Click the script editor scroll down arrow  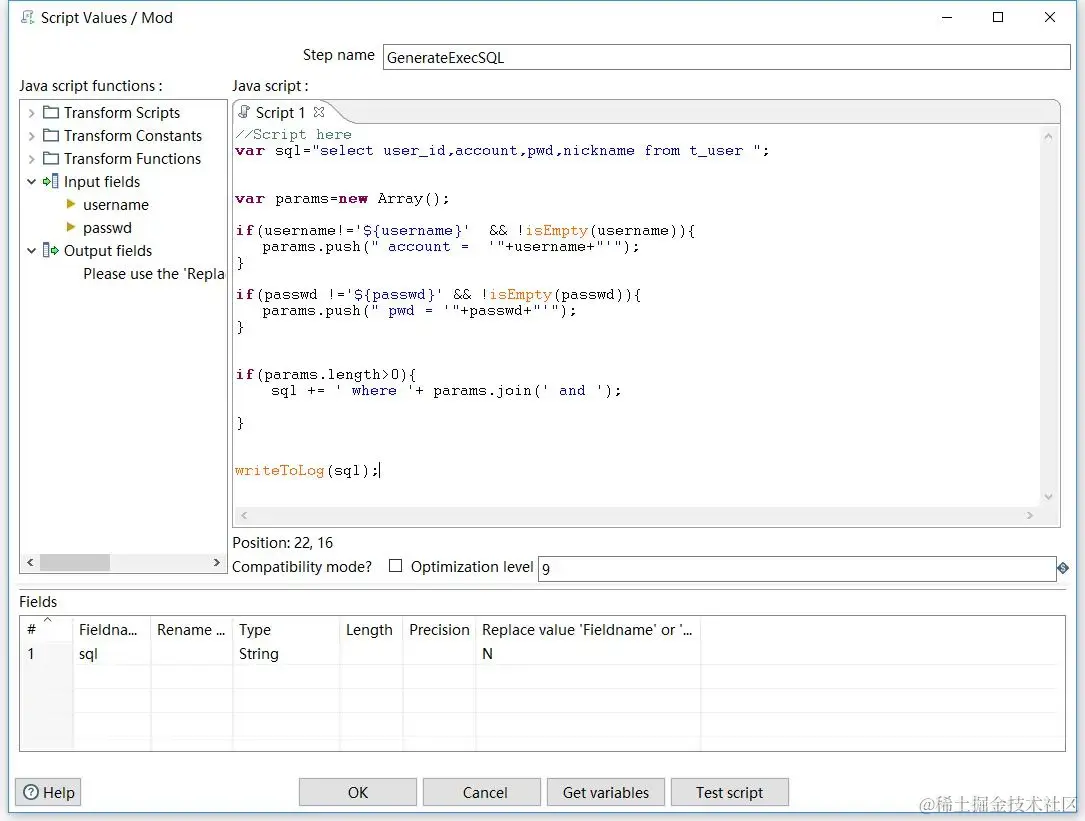[x=1048, y=496]
